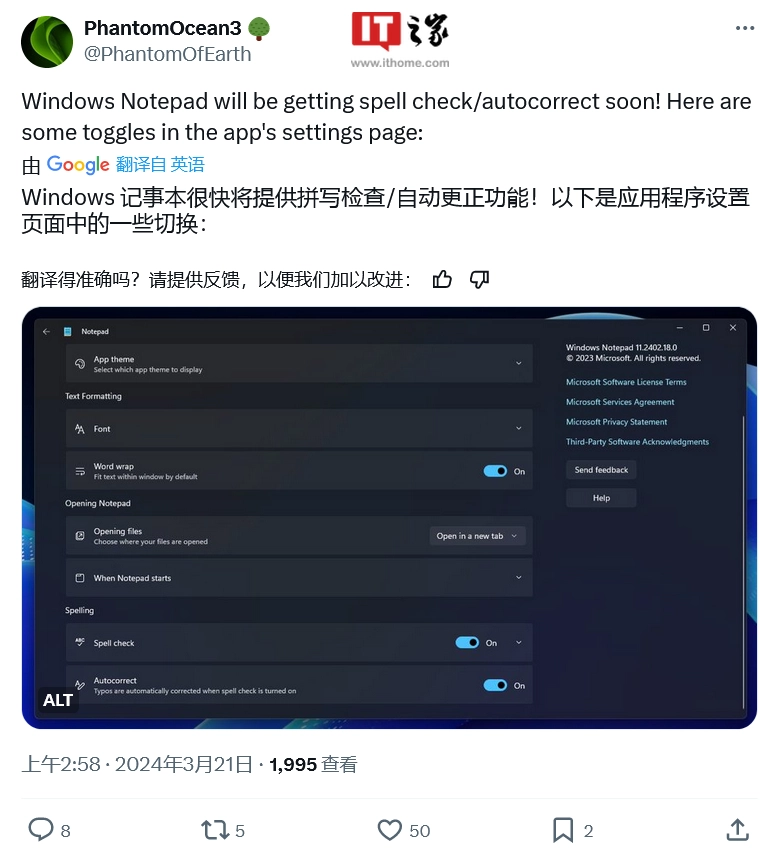
Task: Click the retweet icon
Action: point(215,830)
